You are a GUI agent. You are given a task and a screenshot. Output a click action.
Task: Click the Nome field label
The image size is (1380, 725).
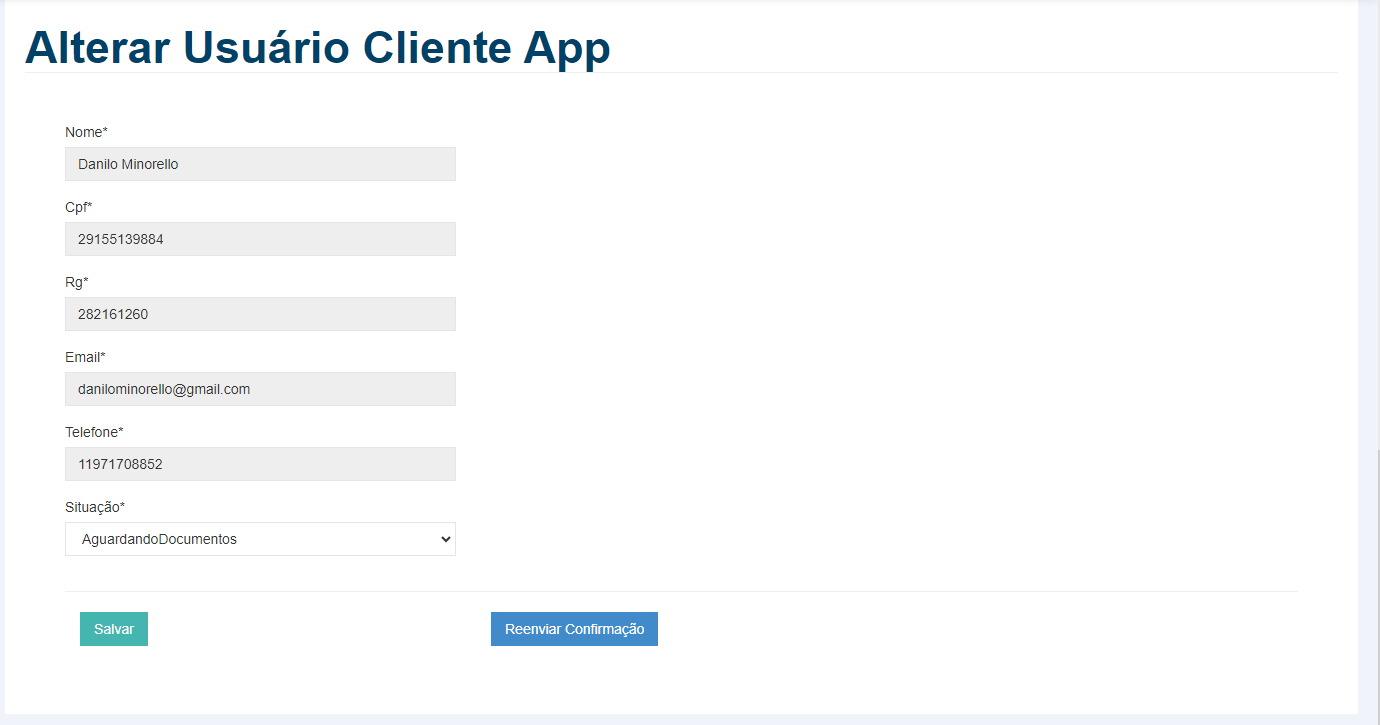point(85,132)
